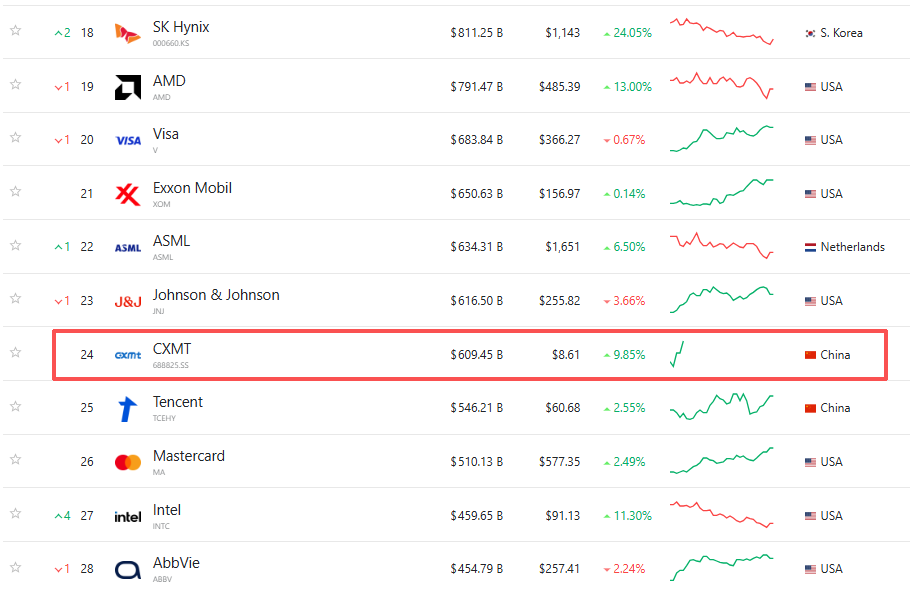The image size is (916, 595).
Task: Click the $454.79 B AbbVie market cap
Action: [476, 569]
